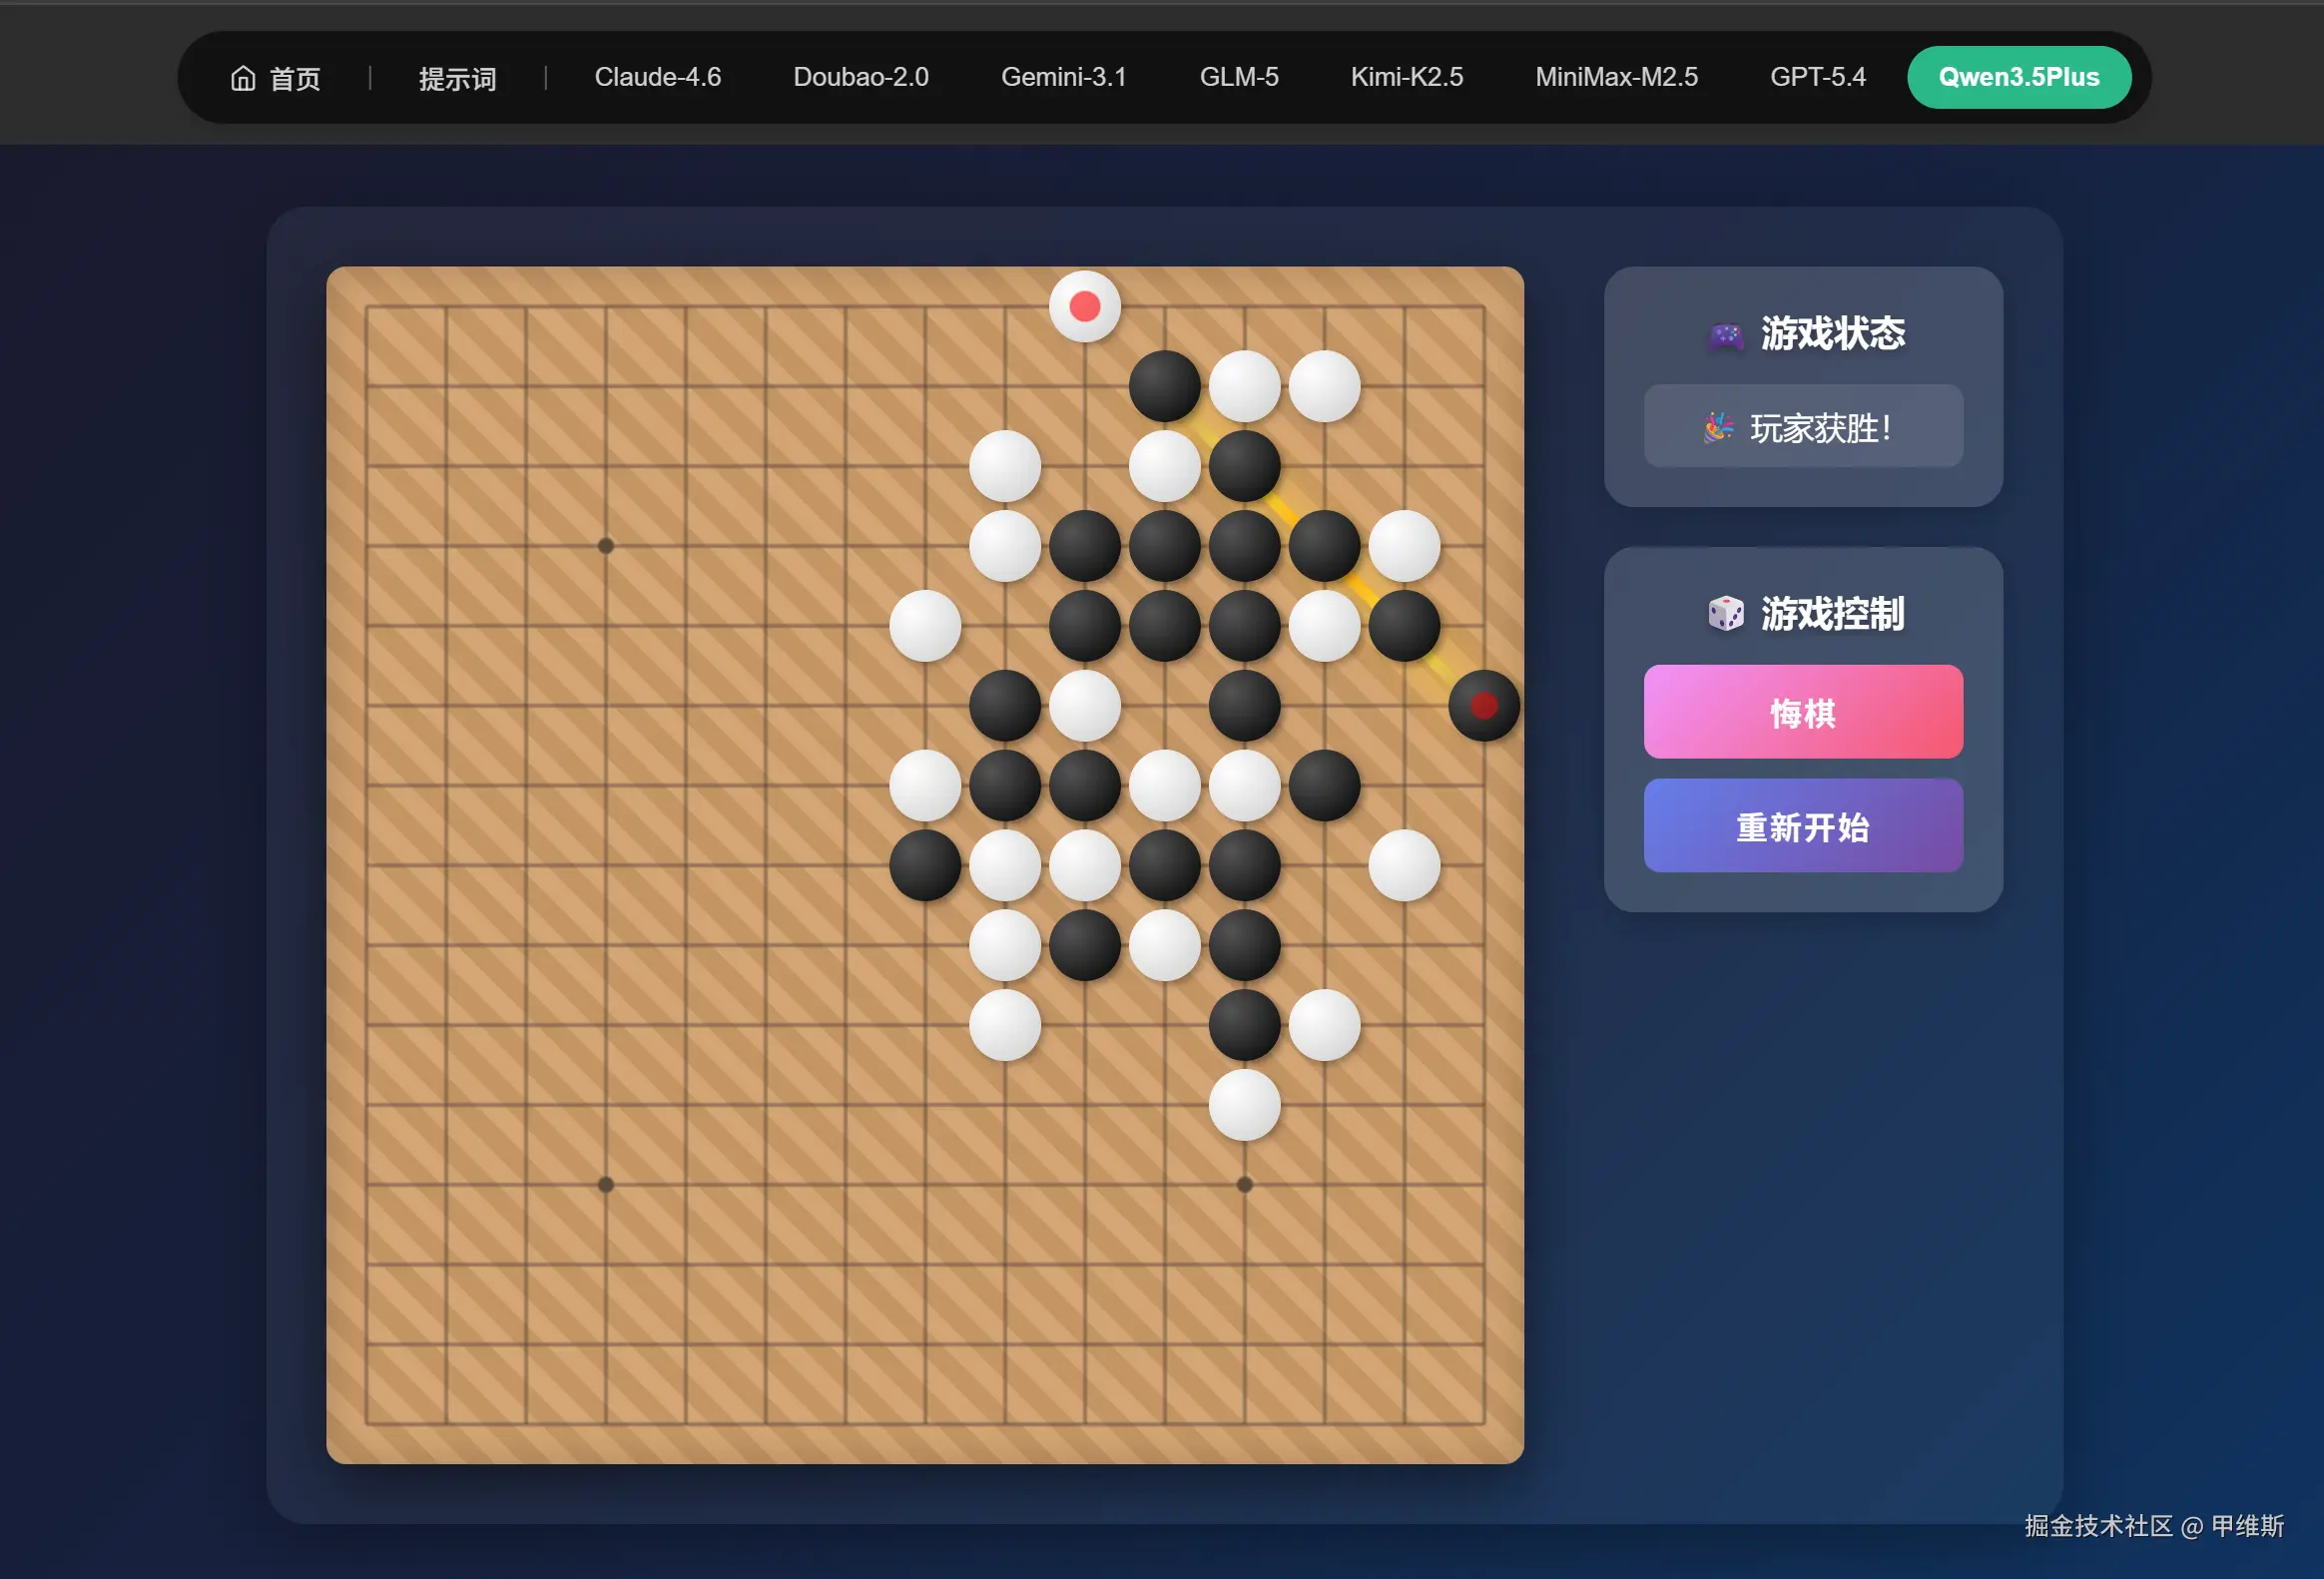This screenshot has height=1579, width=2324.
Task: Undo the move with the 悔棋 button
Action: click(x=1802, y=712)
